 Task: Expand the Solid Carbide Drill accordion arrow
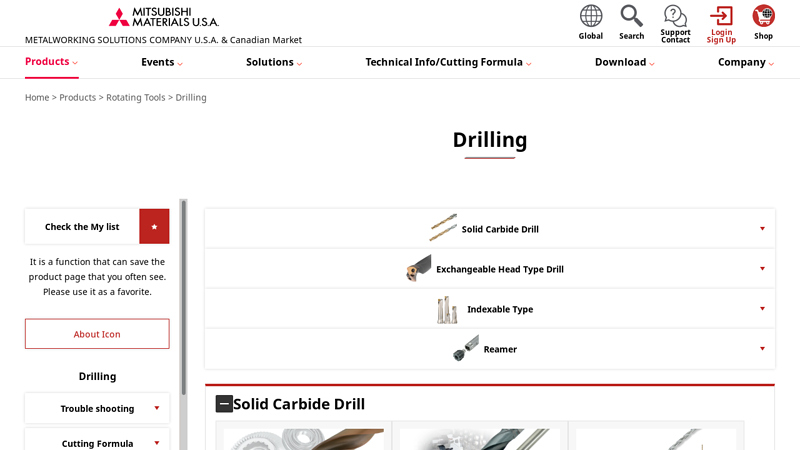pos(762,229)
